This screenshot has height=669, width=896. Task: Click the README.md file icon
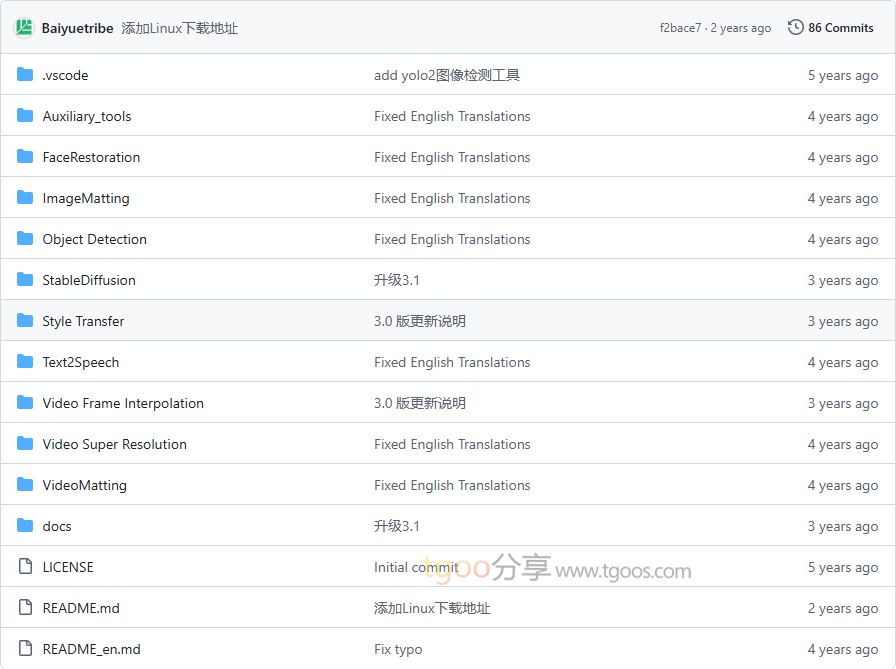25,608
